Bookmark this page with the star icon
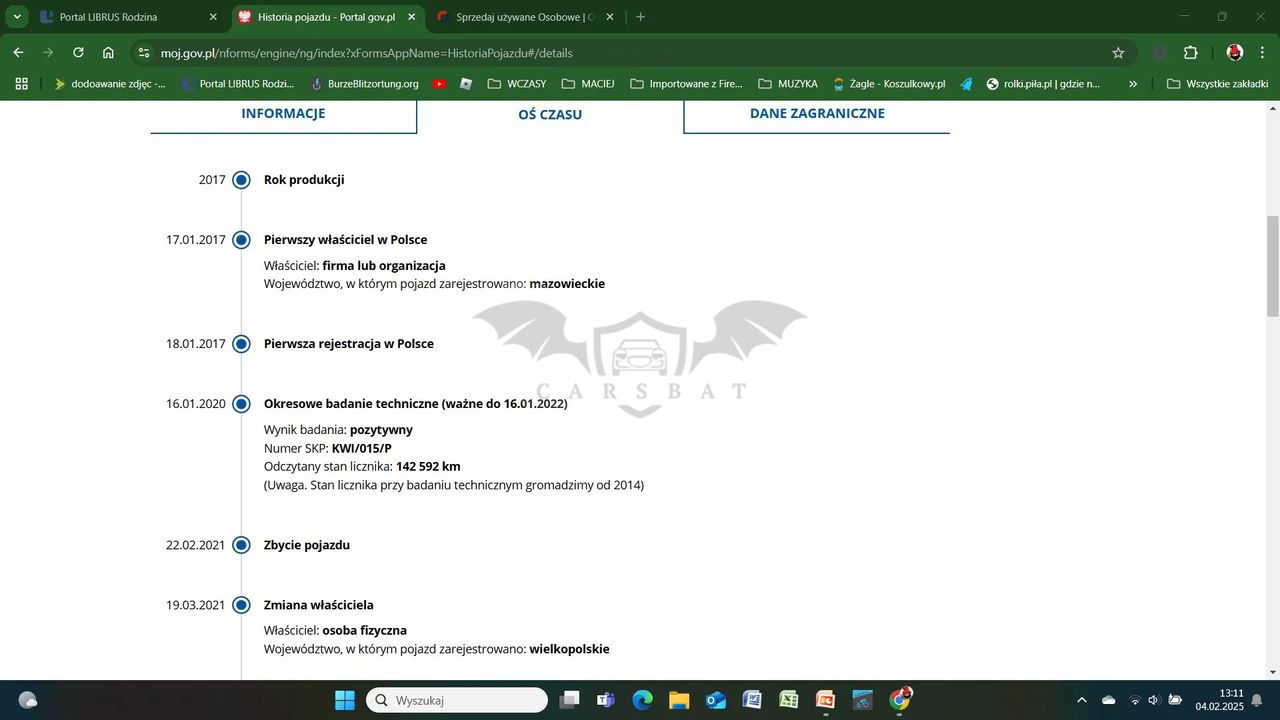1280x720 pixels. 1118,53
